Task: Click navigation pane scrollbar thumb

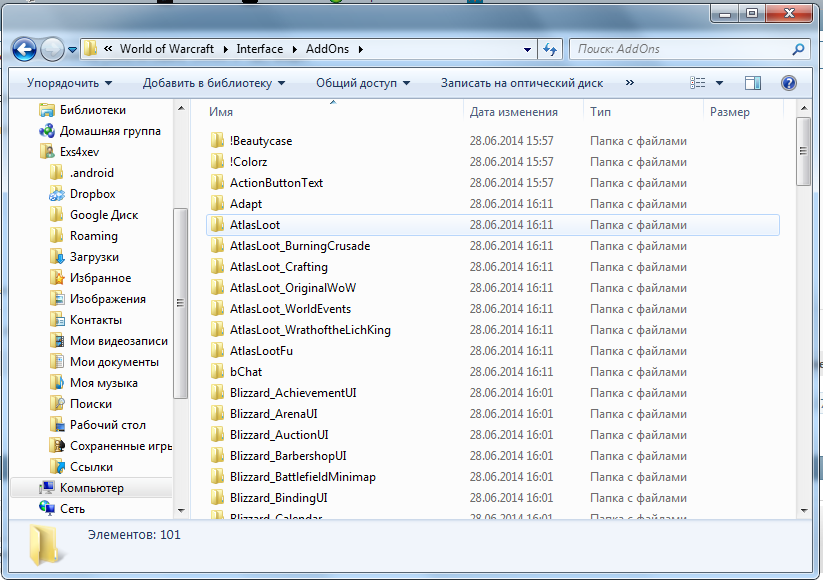Action: point(181,303)
